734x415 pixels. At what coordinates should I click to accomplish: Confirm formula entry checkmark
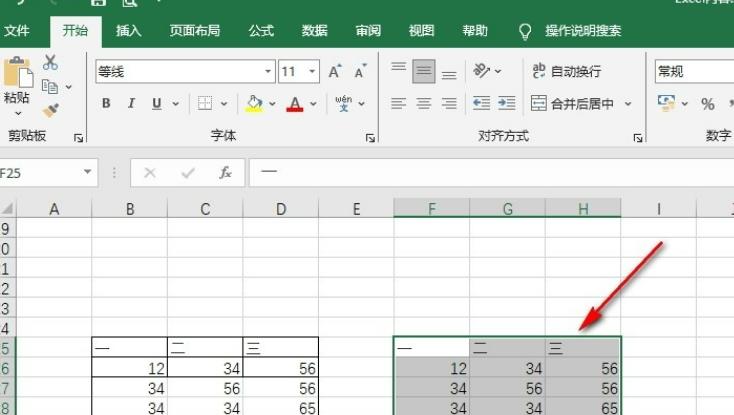click(x=188, y=173)
